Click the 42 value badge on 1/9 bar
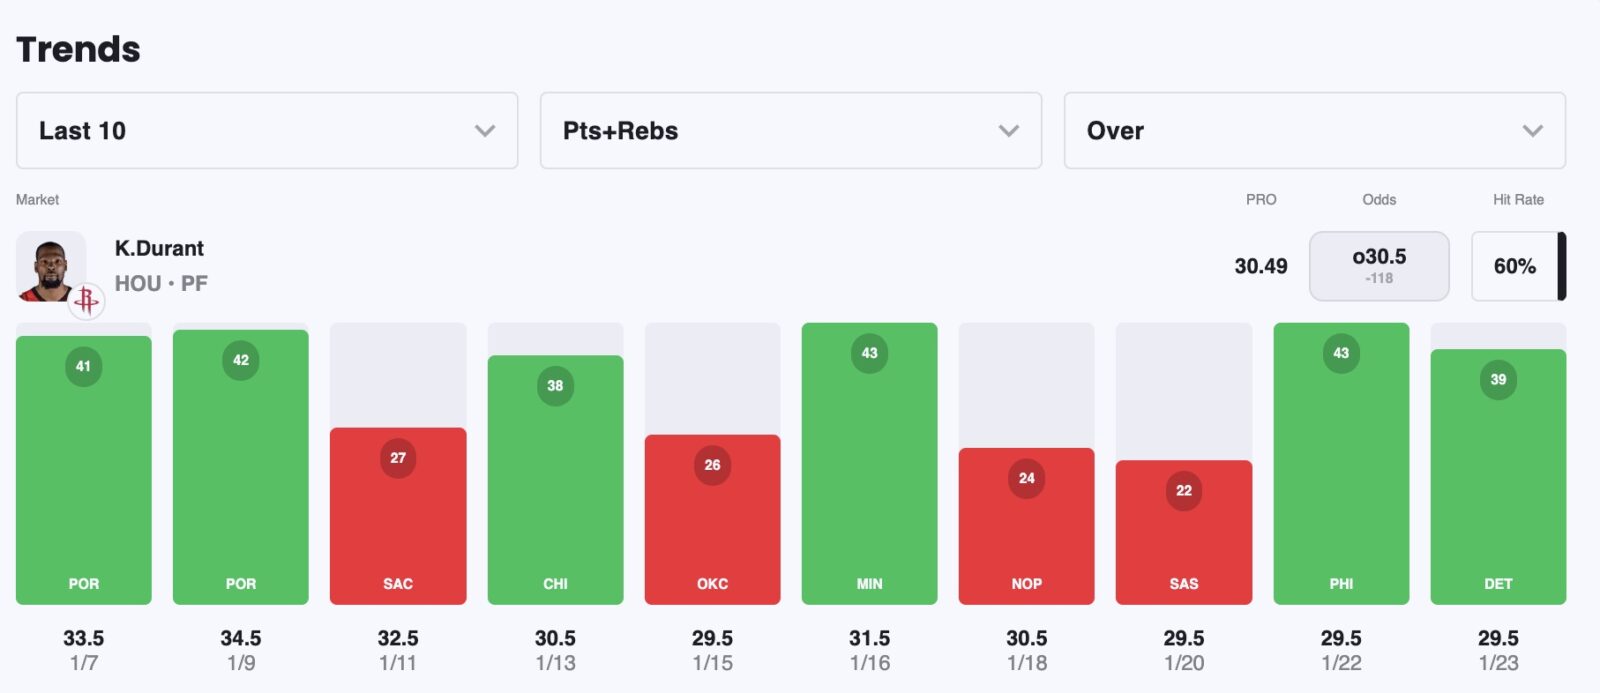The width and height of the screenshot is (1600, 693). [x=241, y=360]
